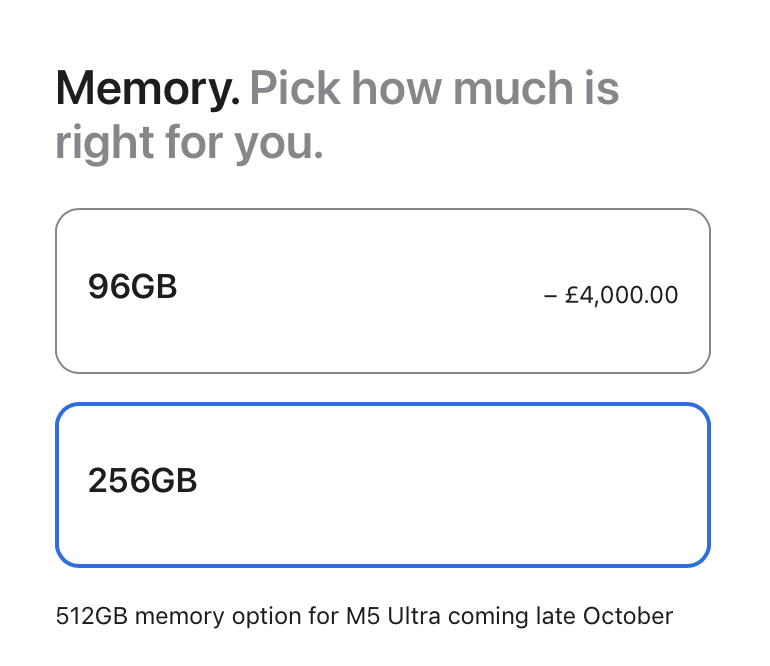
Task: Click the 'right for you.' heading line
Action: click(190, 143)
